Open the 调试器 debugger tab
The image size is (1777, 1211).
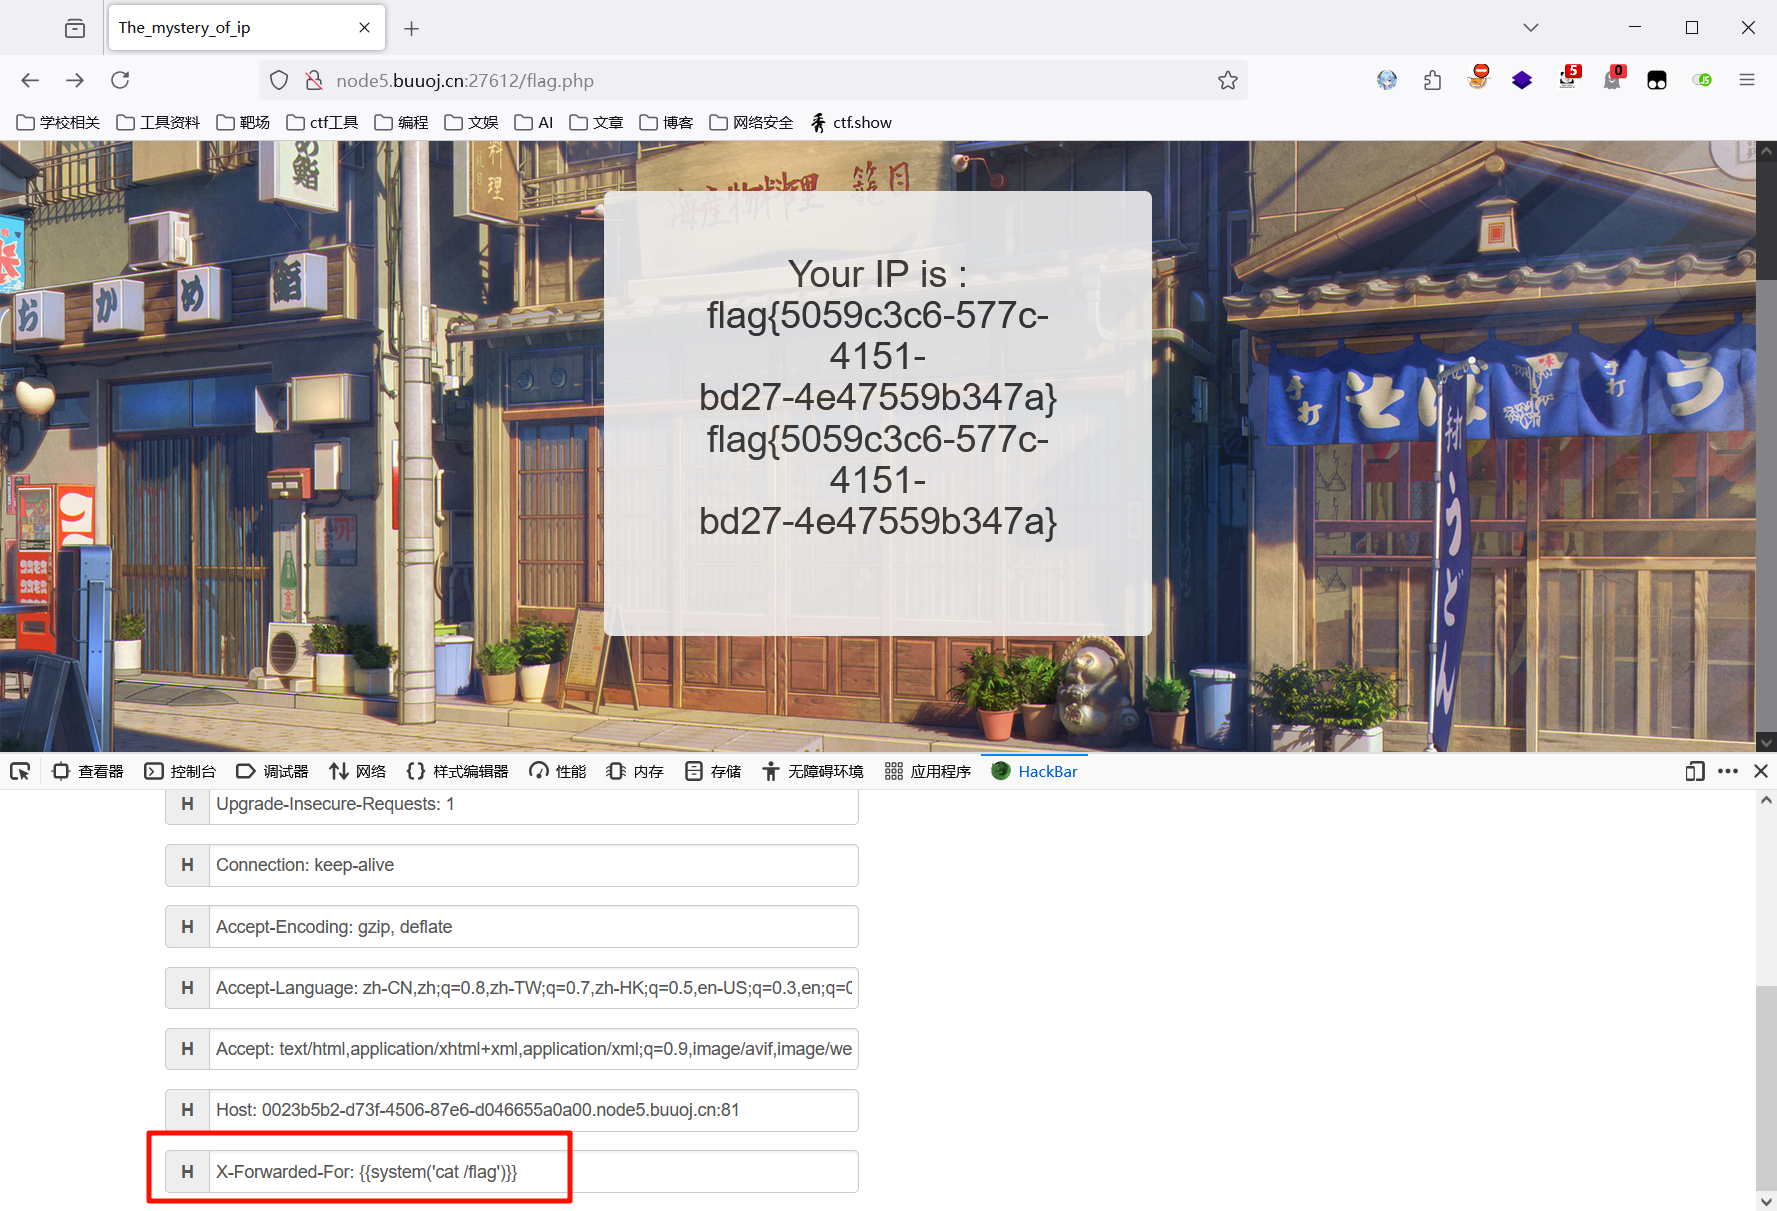pos(273,771)
